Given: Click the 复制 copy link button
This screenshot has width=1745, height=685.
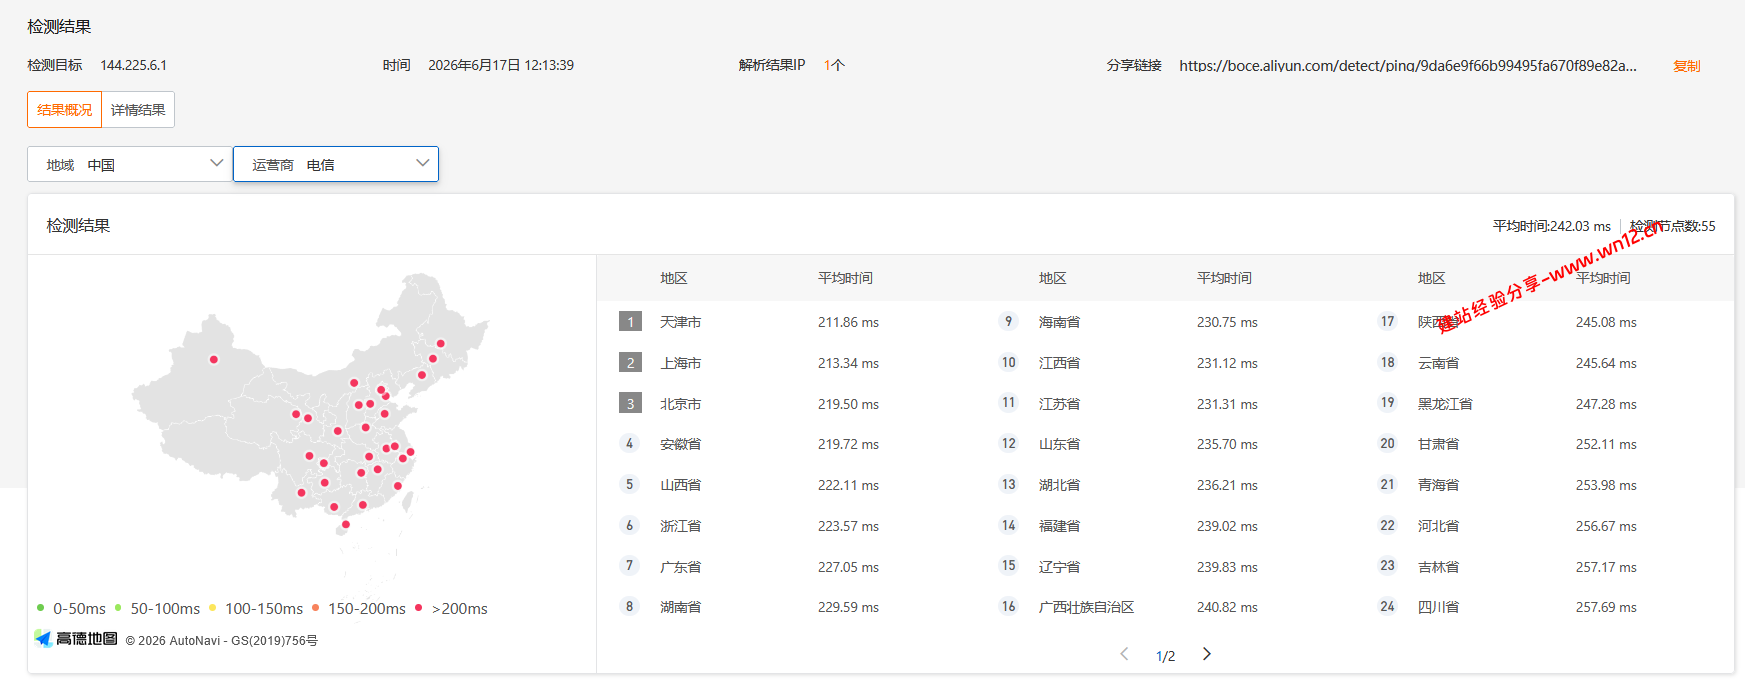Looking at the screenshot, I should pyautogui.click(x=1686, y=66).
